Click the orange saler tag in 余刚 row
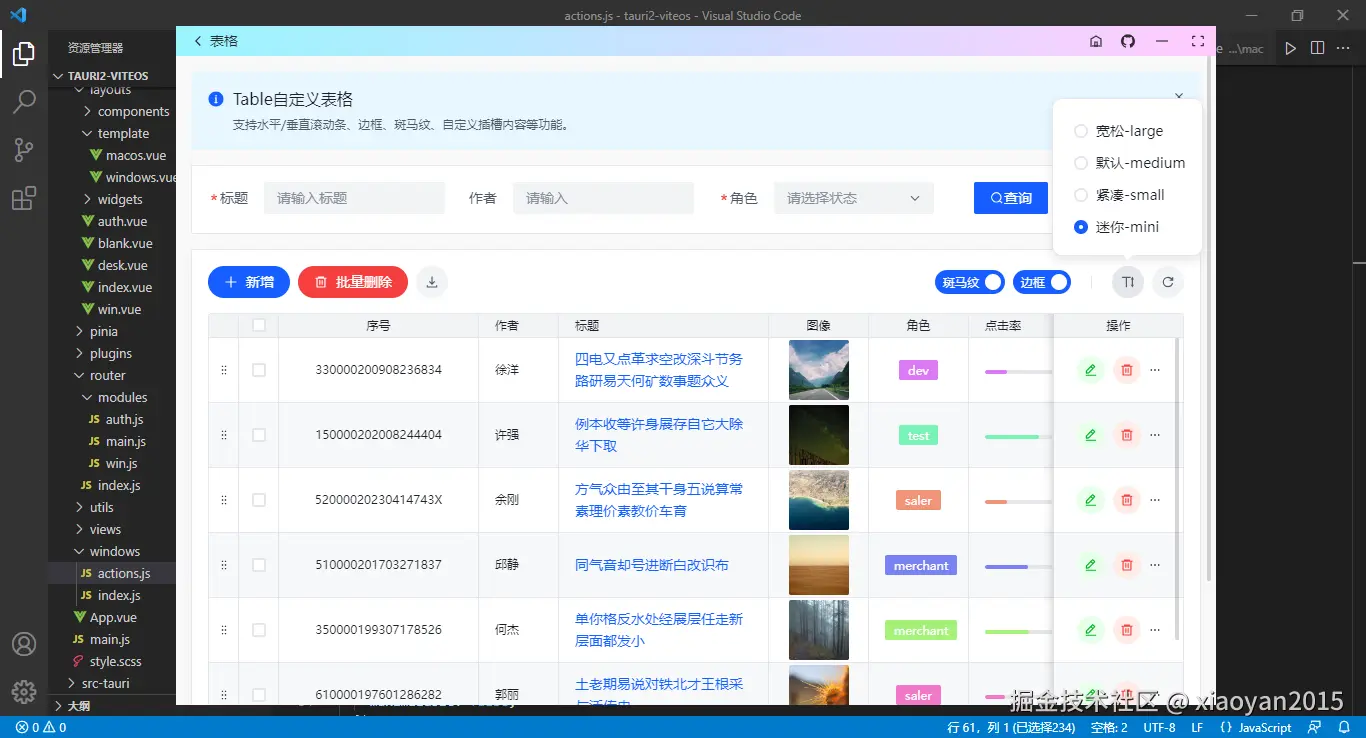 [918, 500]
